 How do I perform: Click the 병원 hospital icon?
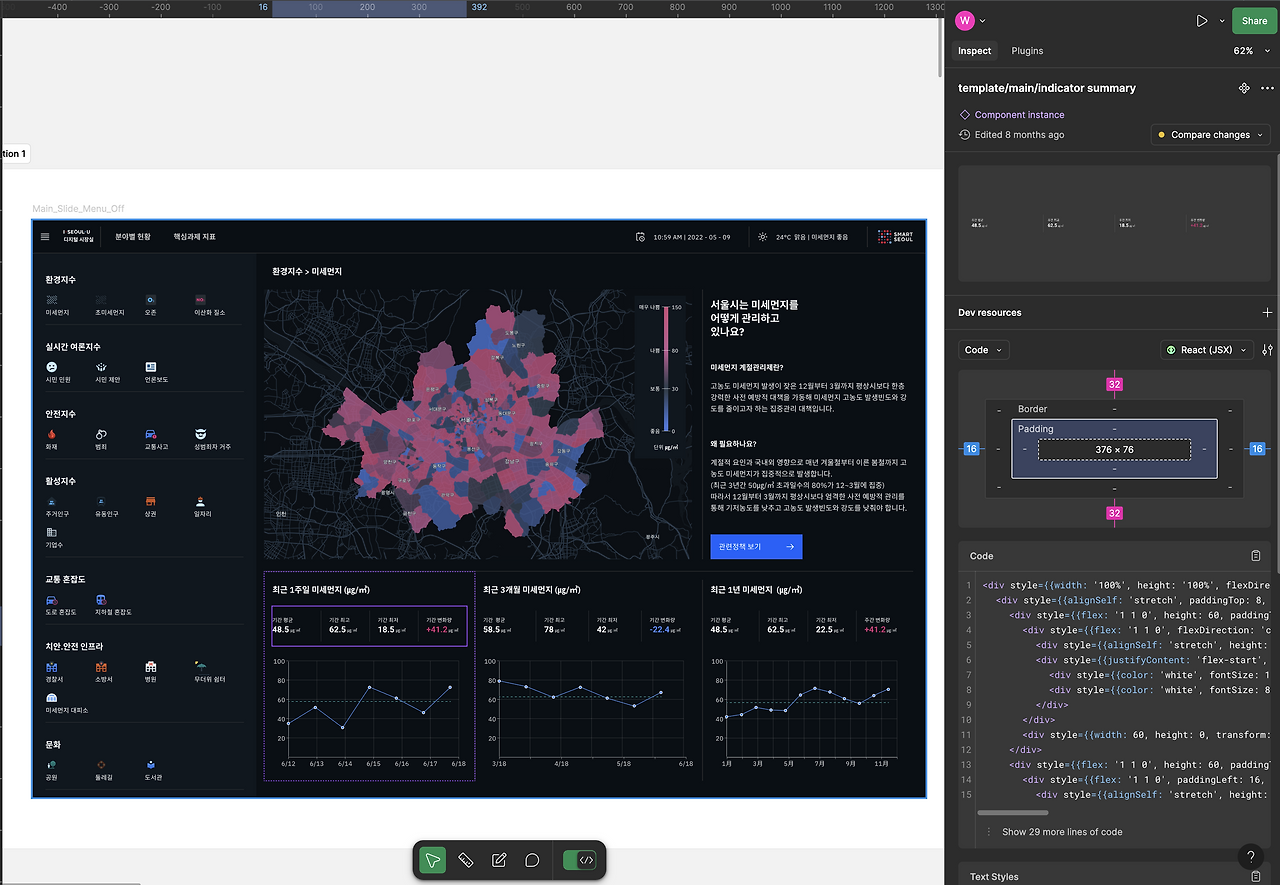[150, 666]
